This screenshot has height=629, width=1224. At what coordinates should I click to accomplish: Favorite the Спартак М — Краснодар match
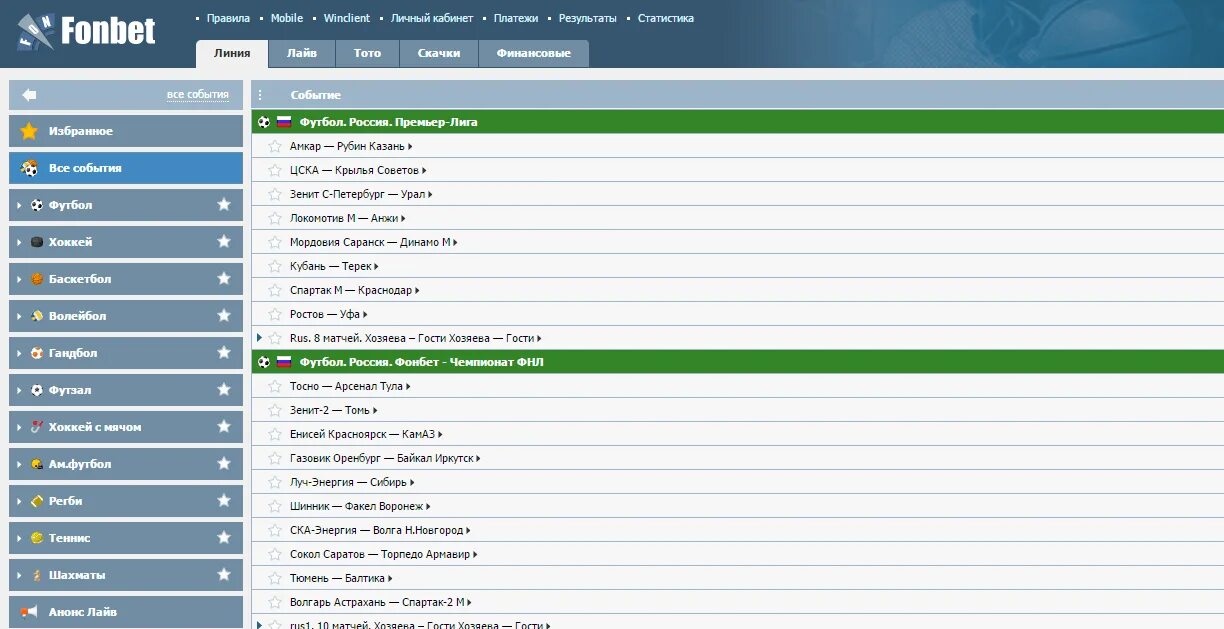pyautogui.click(x=275, y=290)
